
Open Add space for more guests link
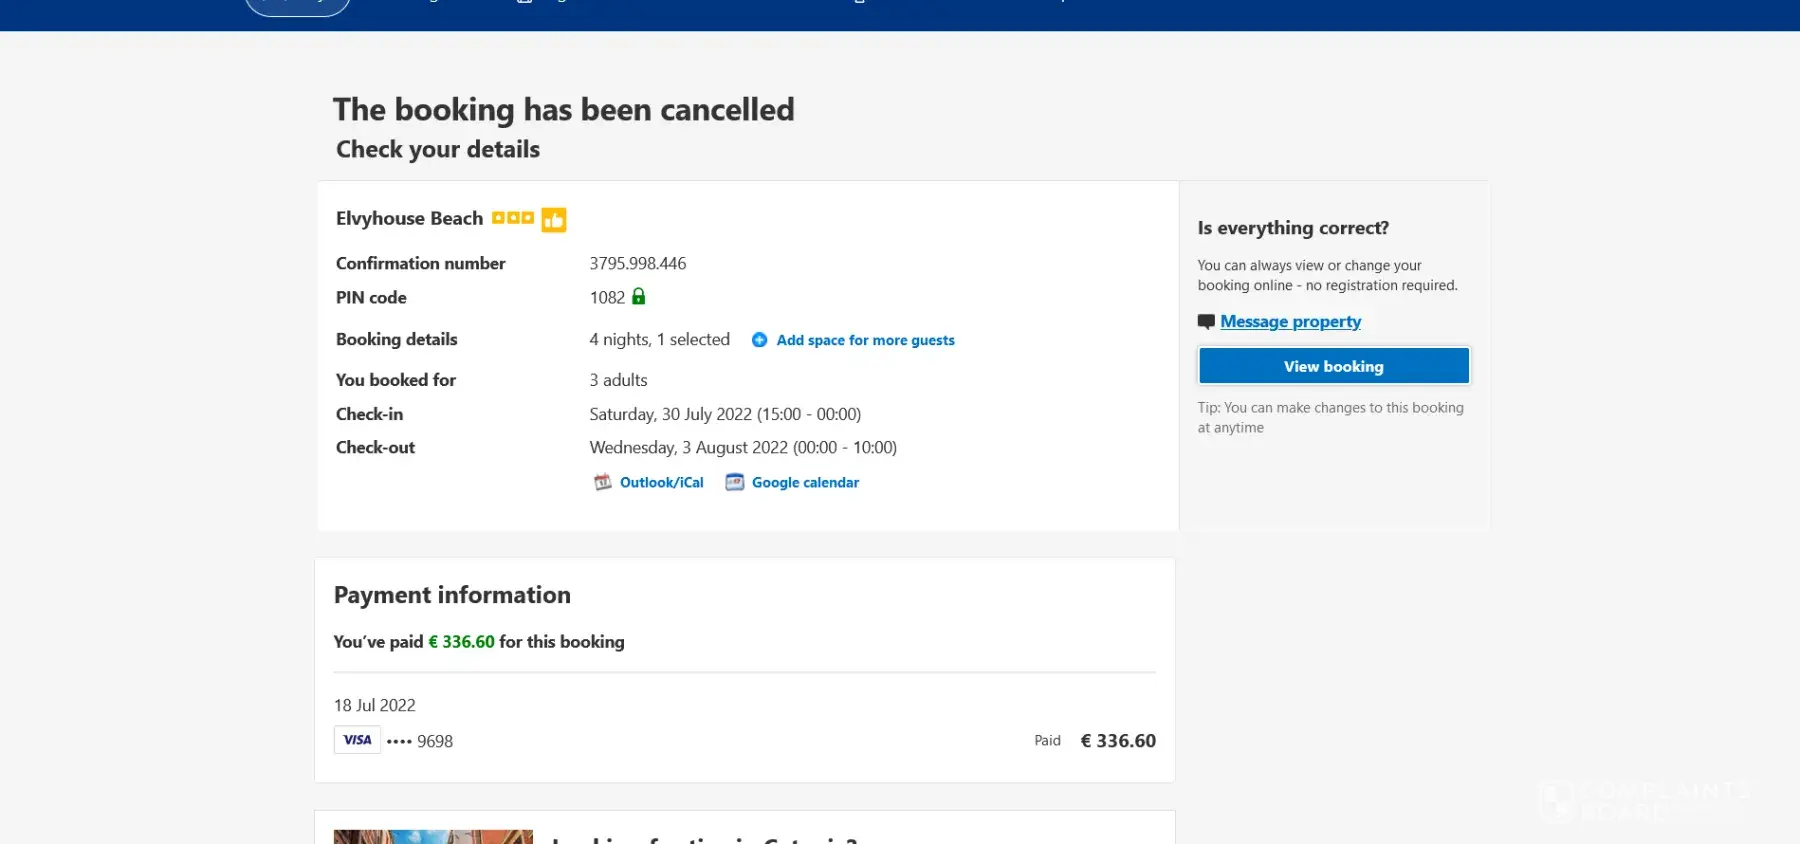865,340
